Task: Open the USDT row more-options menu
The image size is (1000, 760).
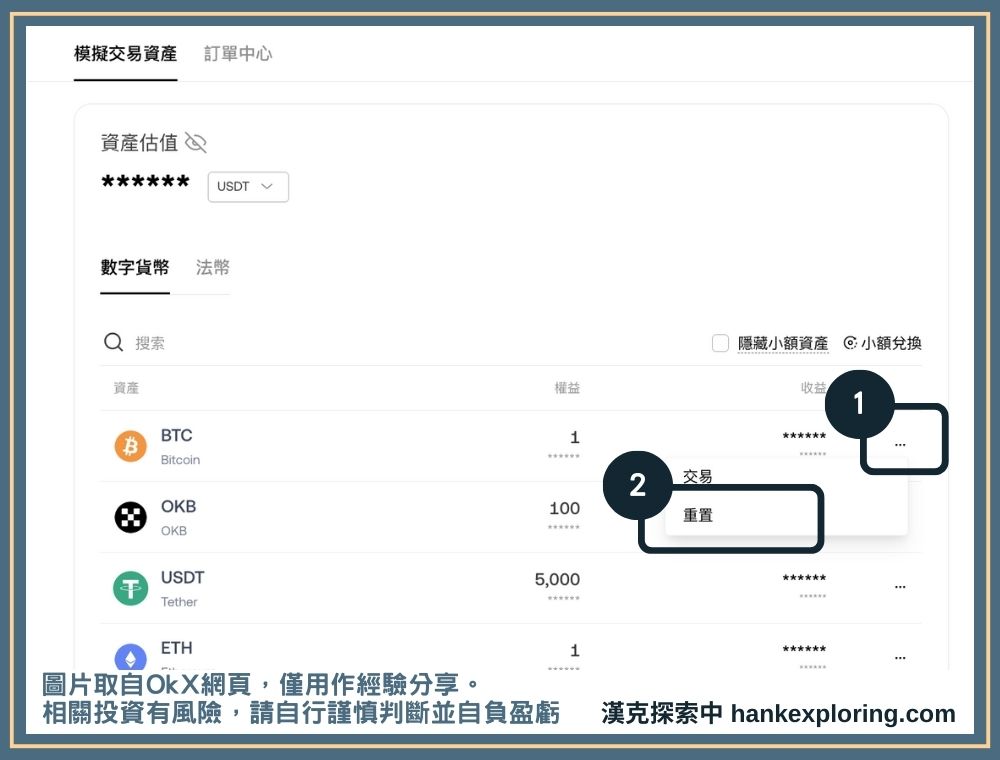Action: [900, 587]
